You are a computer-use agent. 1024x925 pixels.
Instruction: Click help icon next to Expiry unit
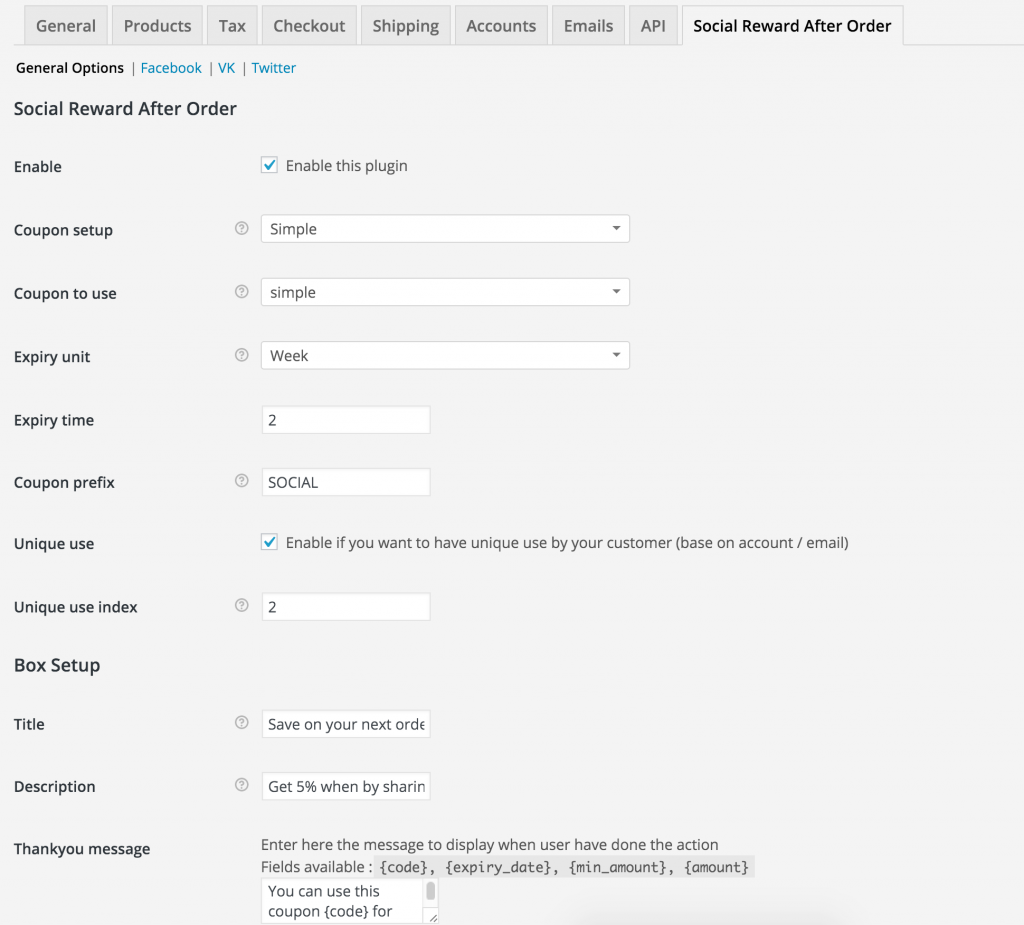pyautogui.click(x=241, y=355)
